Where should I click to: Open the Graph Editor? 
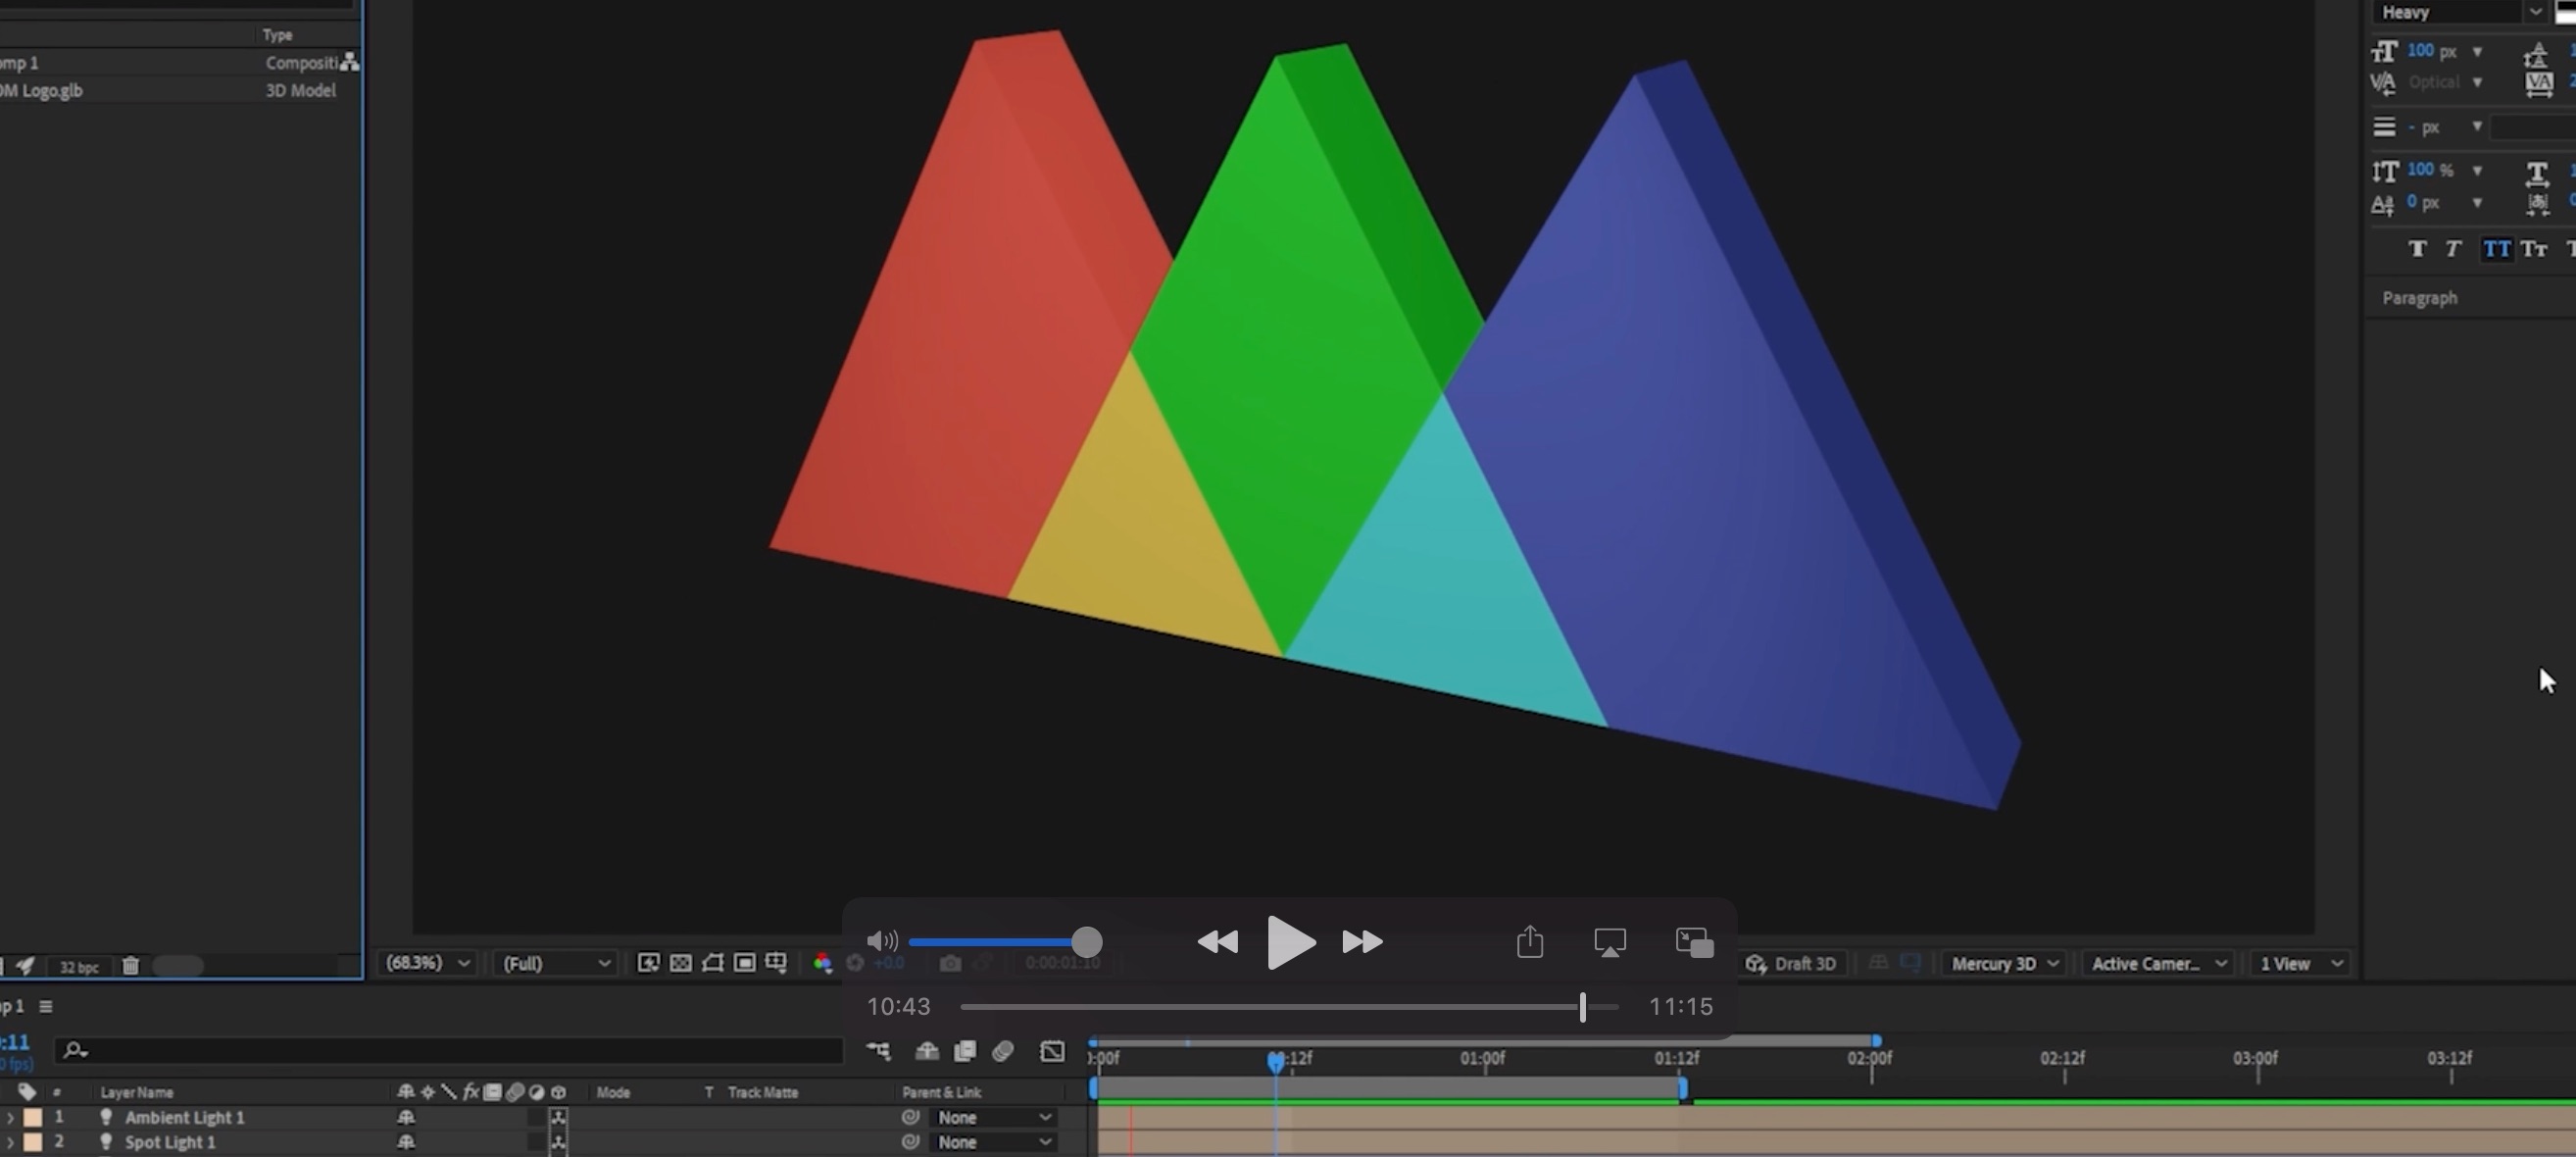tap(1052, 1051)
